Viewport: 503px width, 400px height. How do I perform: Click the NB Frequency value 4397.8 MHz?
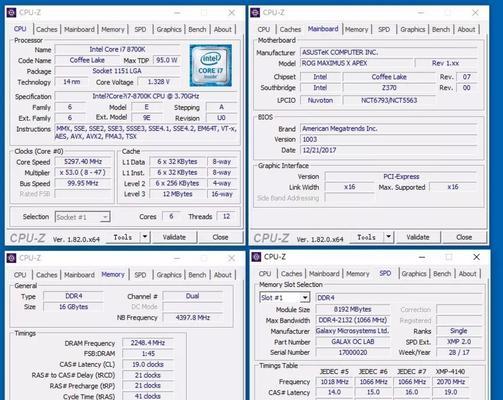point(193,318)
